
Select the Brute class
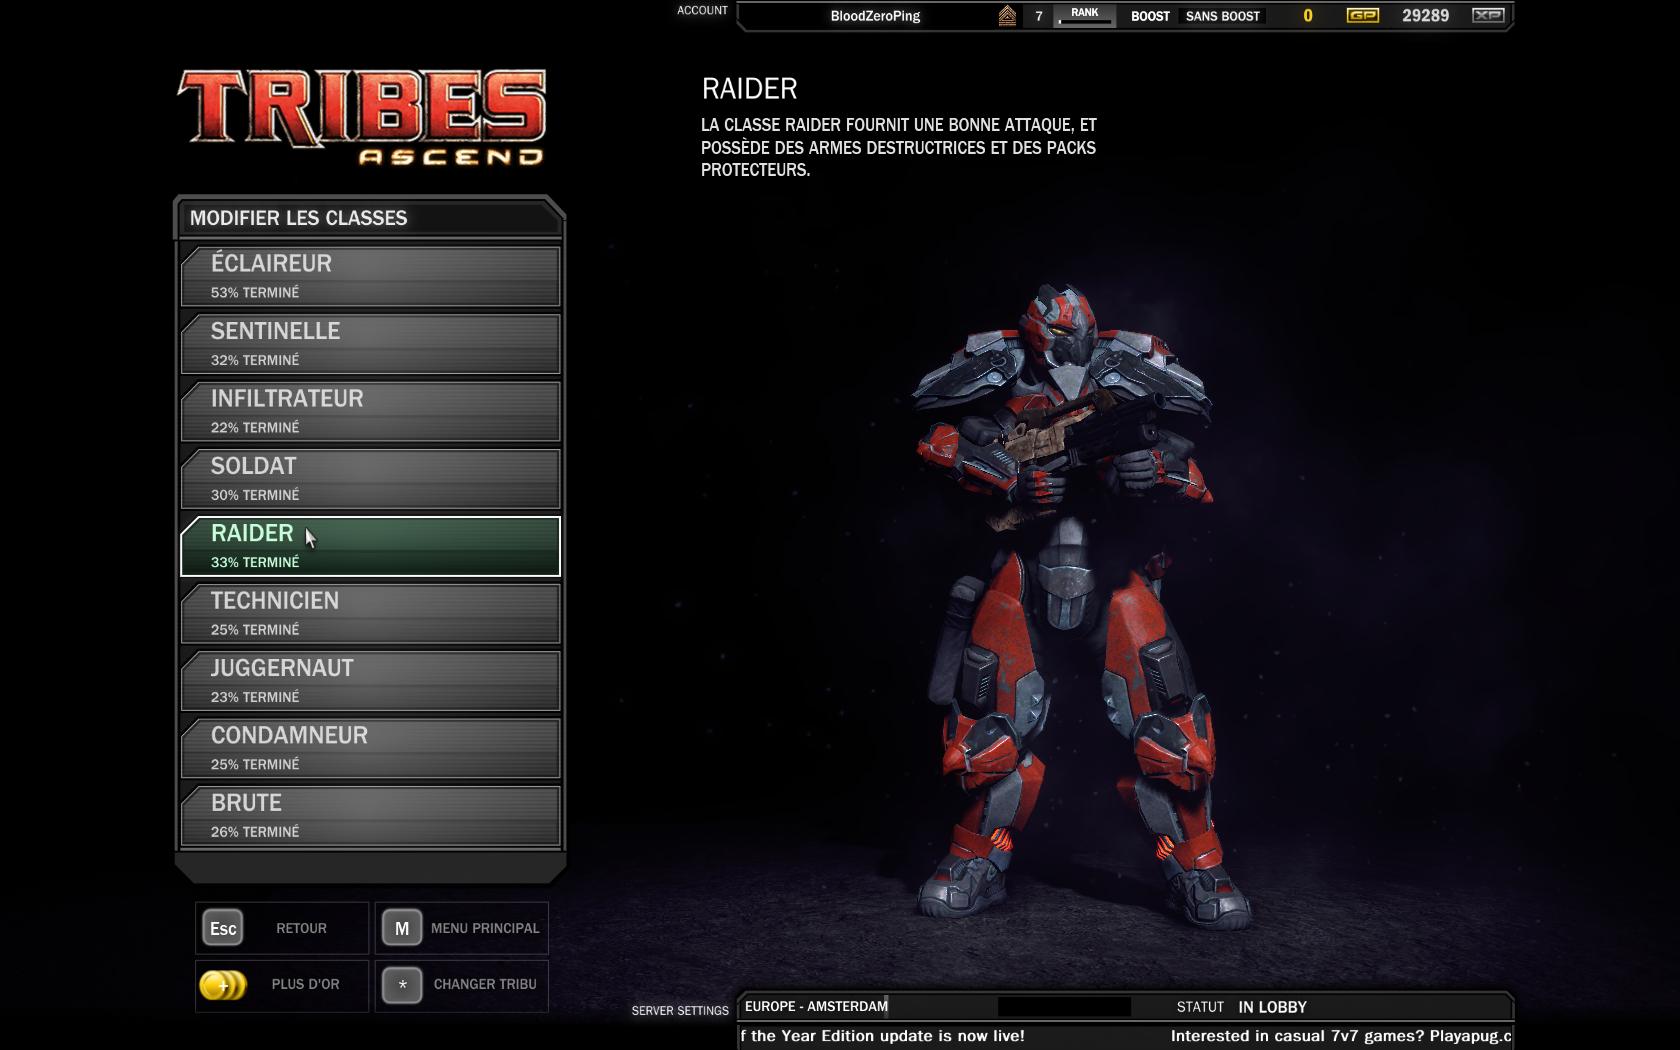(370, 815)
